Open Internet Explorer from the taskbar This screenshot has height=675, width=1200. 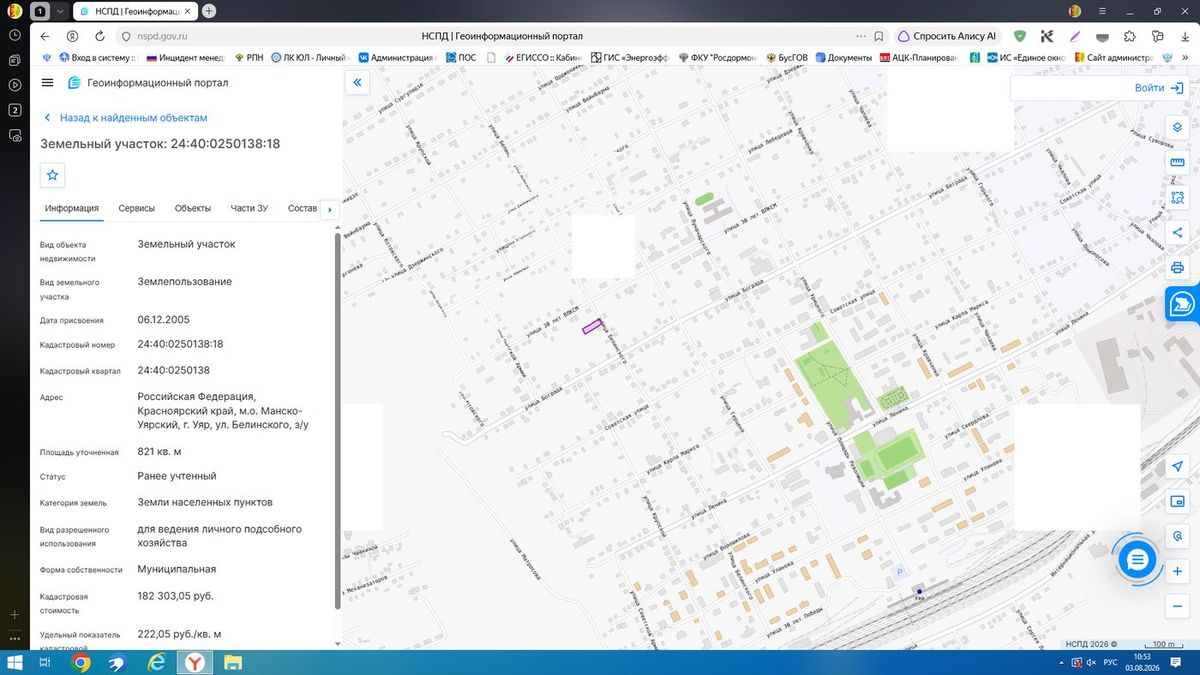coord(157,663)
